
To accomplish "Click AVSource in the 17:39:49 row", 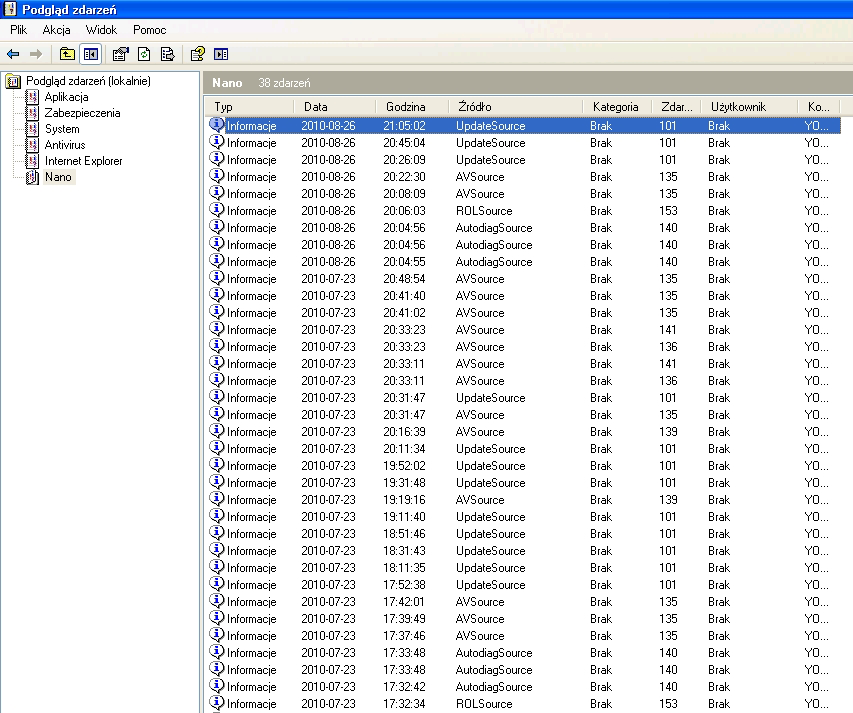I will click(x=480, y=618).
